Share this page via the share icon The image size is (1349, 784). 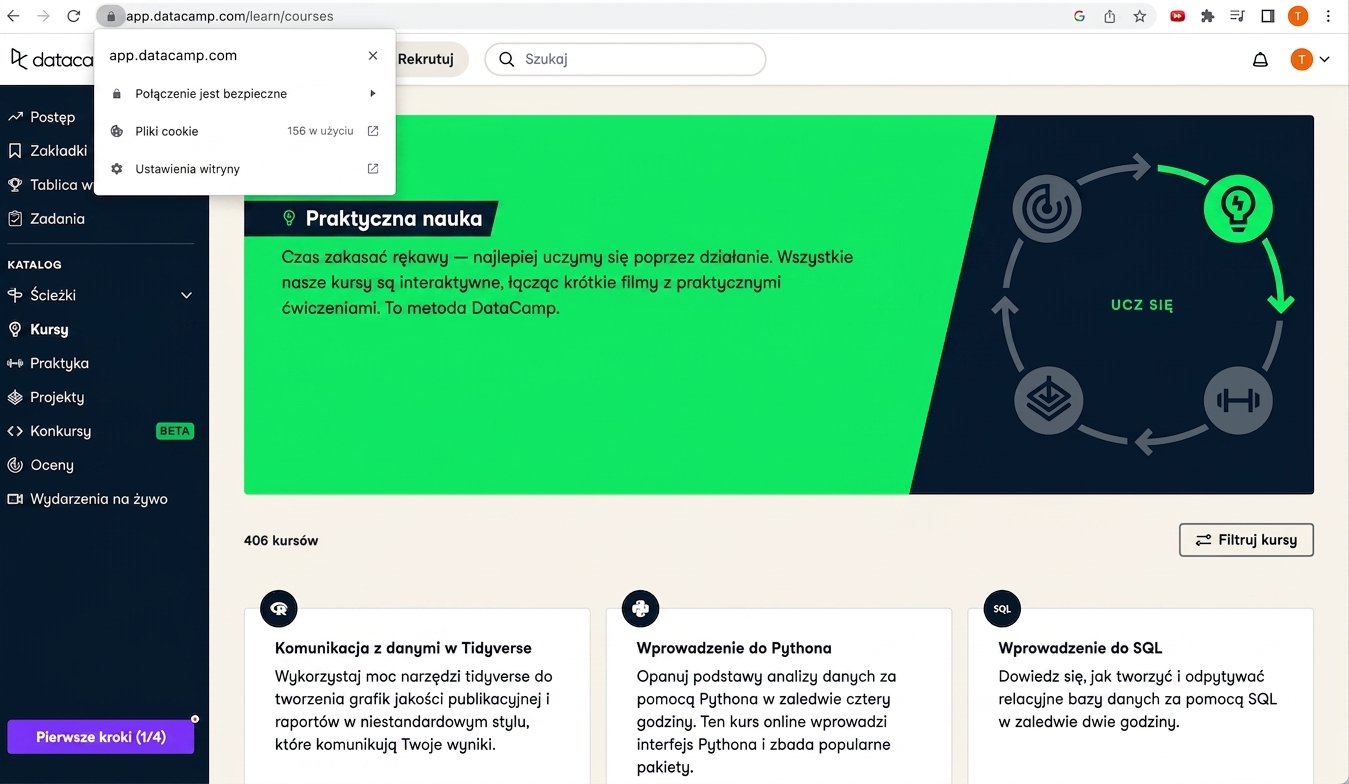[x=1109, y=16]
